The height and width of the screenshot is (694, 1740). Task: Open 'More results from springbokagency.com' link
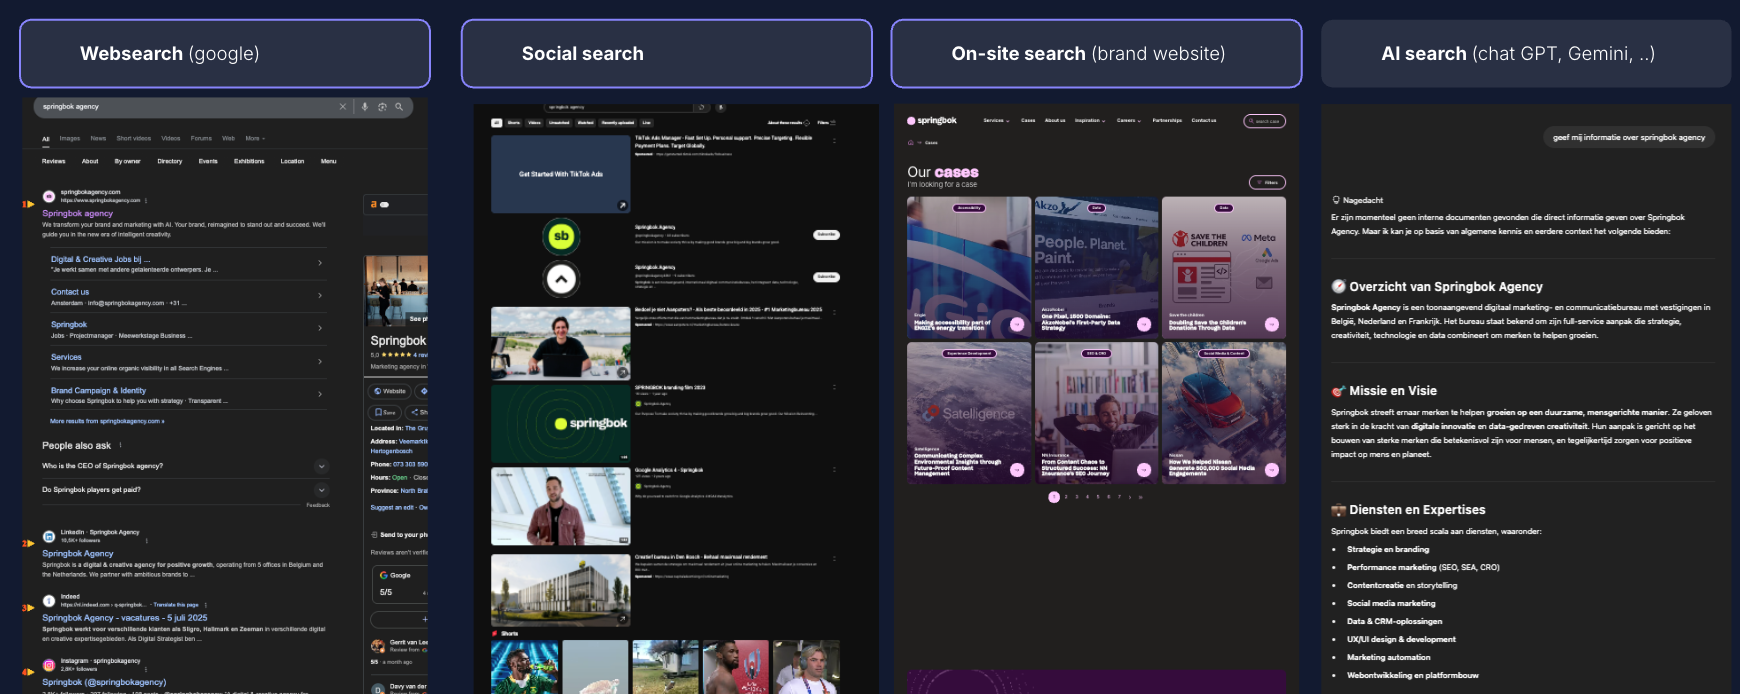[x=107, y=421]
